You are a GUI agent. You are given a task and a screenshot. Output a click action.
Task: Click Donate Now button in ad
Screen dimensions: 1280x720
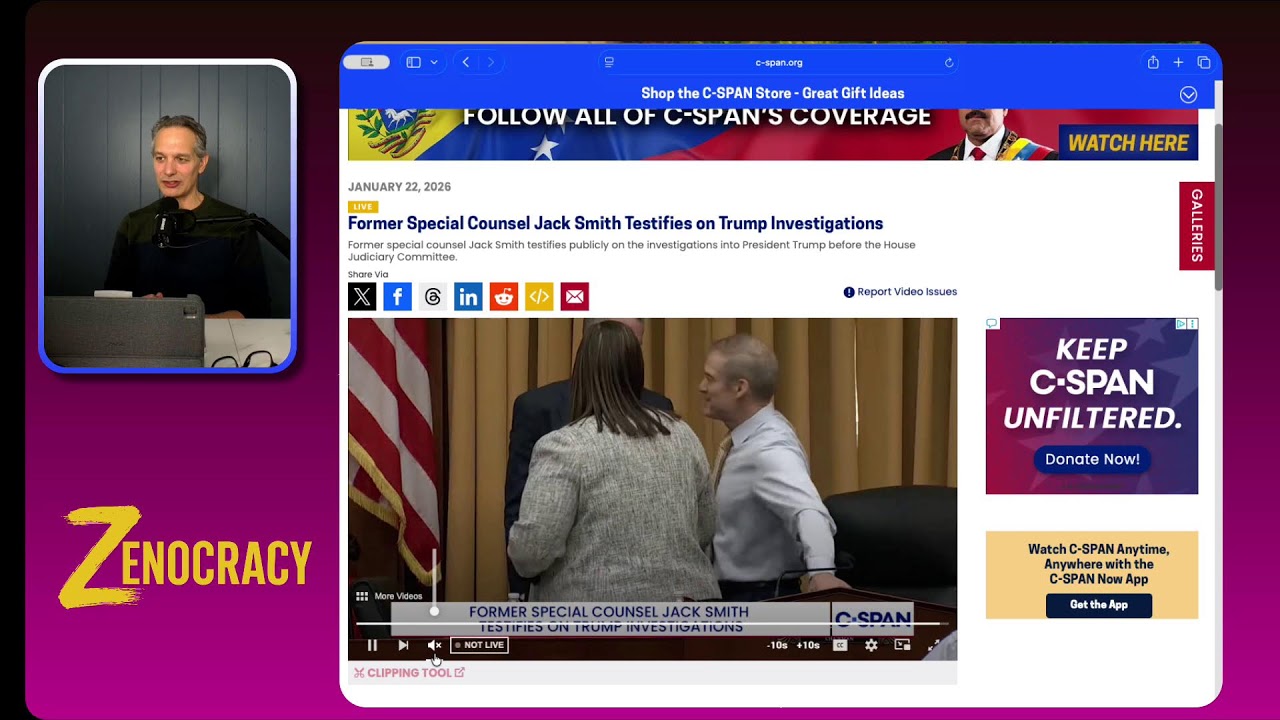[1092, 459]
